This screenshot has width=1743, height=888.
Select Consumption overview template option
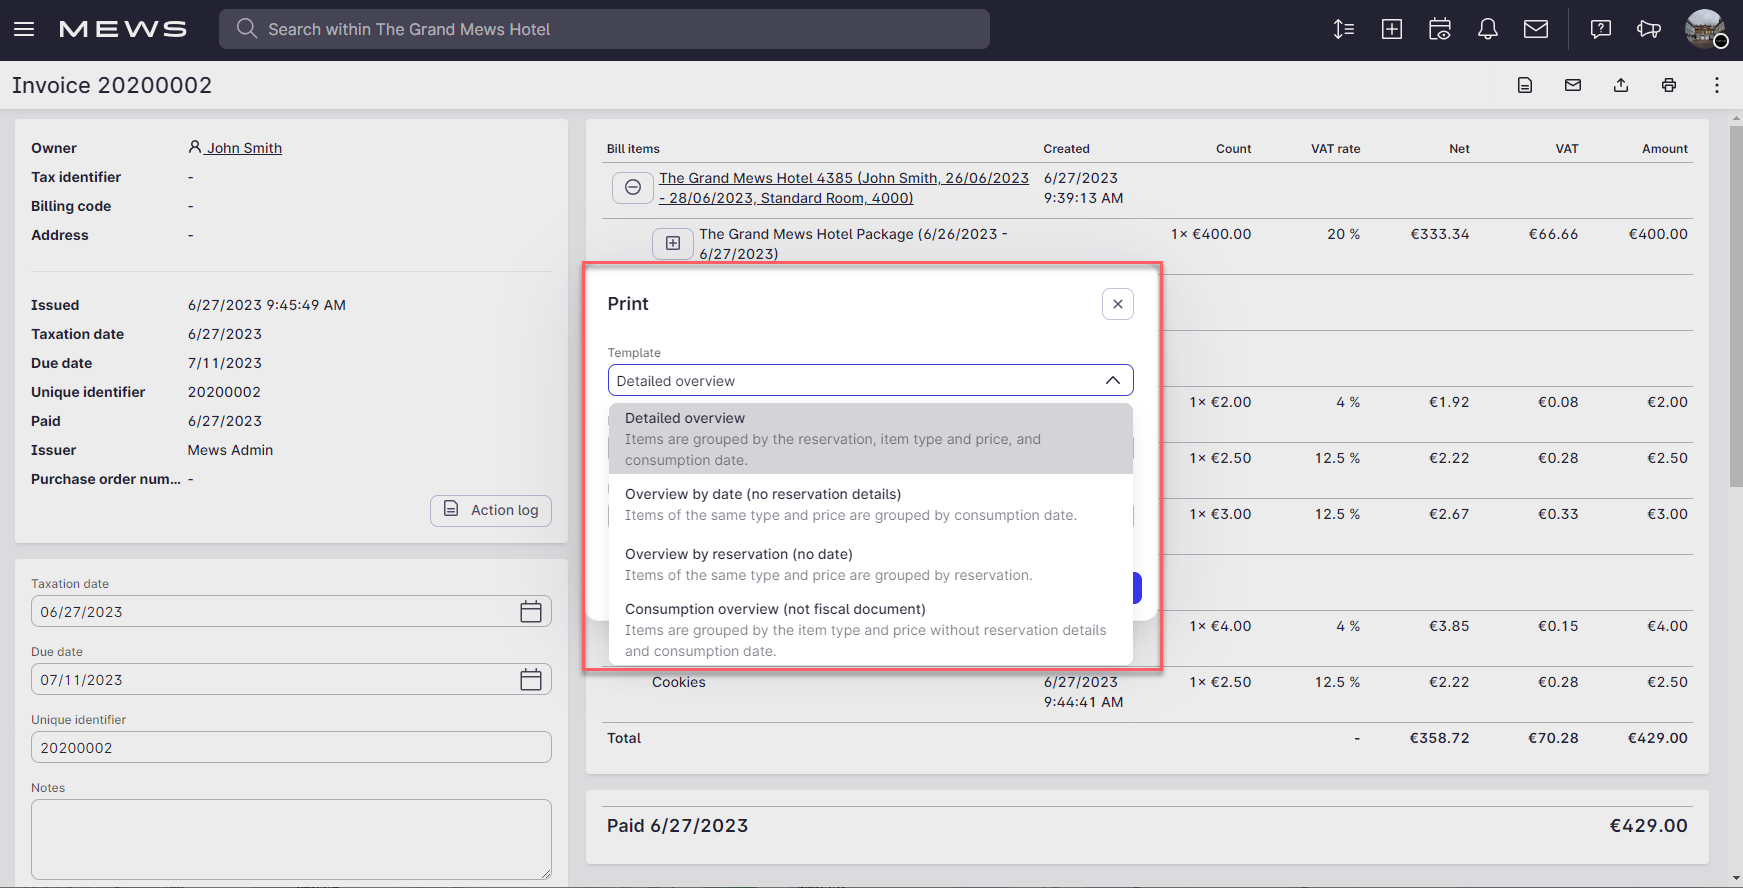pyautogui.click(x=870, y=629)
